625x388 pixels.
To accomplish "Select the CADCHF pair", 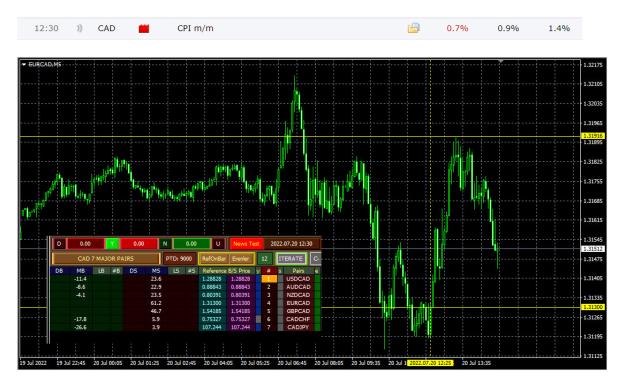I will [298, 319].
